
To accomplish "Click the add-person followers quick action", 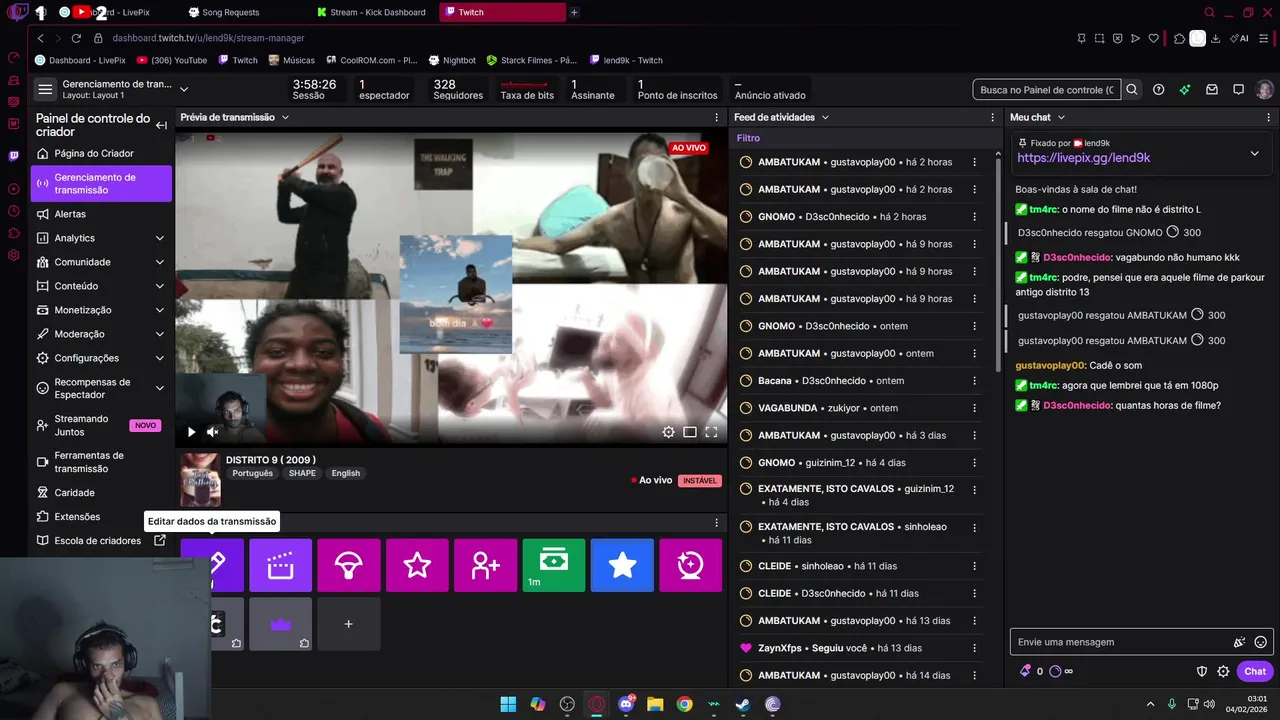I will click(x=485, y=565).
